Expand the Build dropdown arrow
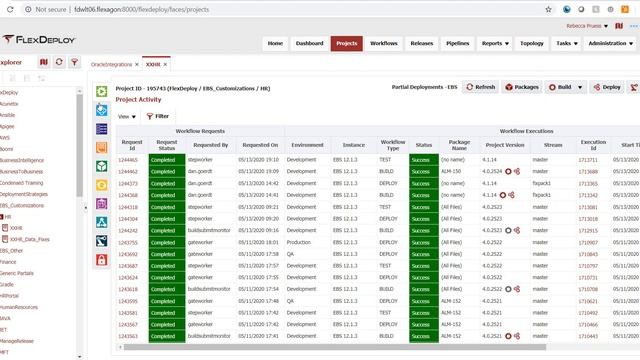This screenshot has height=360, width=640. 580,87
